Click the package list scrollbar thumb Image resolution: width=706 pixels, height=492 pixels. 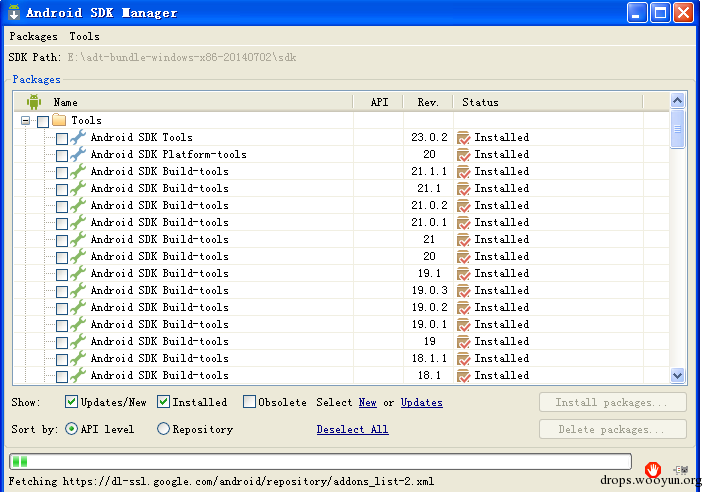(x=677, y=129)
